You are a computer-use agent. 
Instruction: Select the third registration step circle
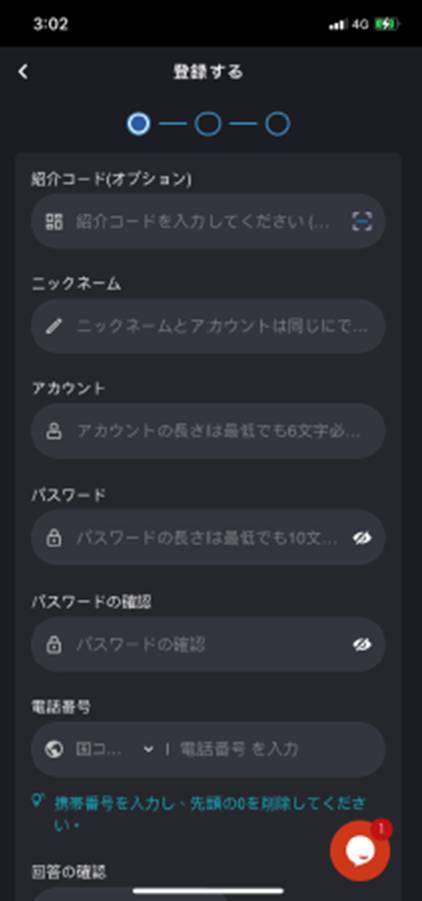[x=277, y=124]
